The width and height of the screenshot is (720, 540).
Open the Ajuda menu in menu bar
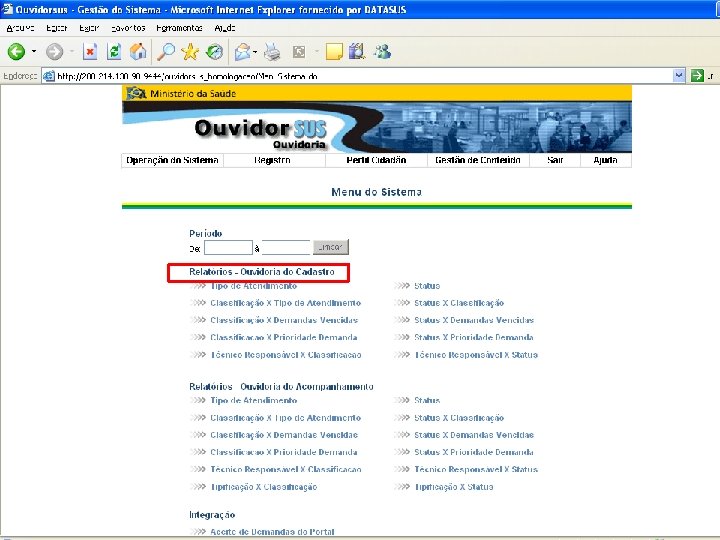coord(225,28)
